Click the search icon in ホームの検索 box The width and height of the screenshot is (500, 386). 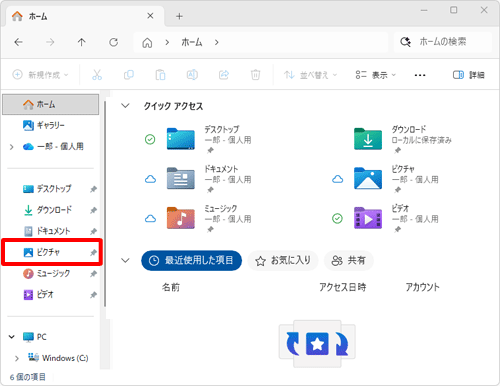(406, 42)
